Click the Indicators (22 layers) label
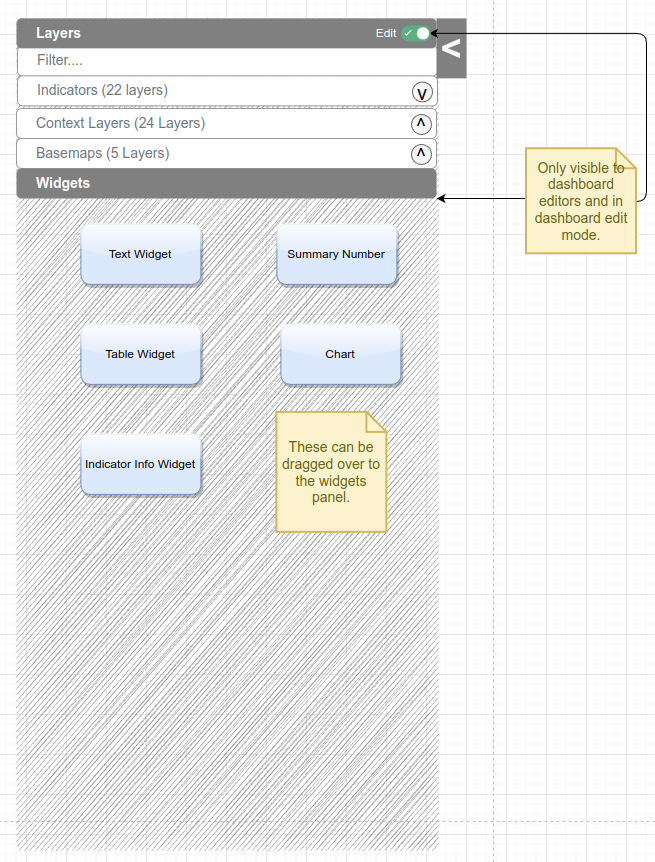 point(102,90)
